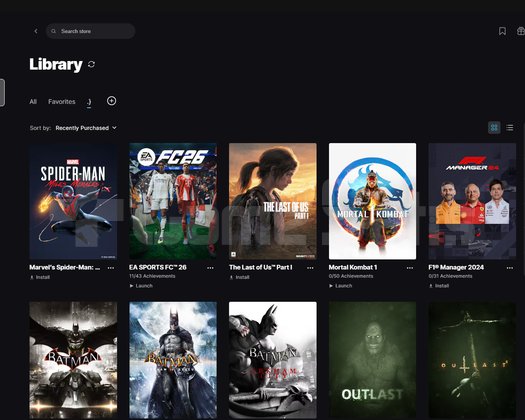The height and width of the screenshot is (420, 525).
Task: Refresh the library with the sync icon
Action: click(91, 64)
